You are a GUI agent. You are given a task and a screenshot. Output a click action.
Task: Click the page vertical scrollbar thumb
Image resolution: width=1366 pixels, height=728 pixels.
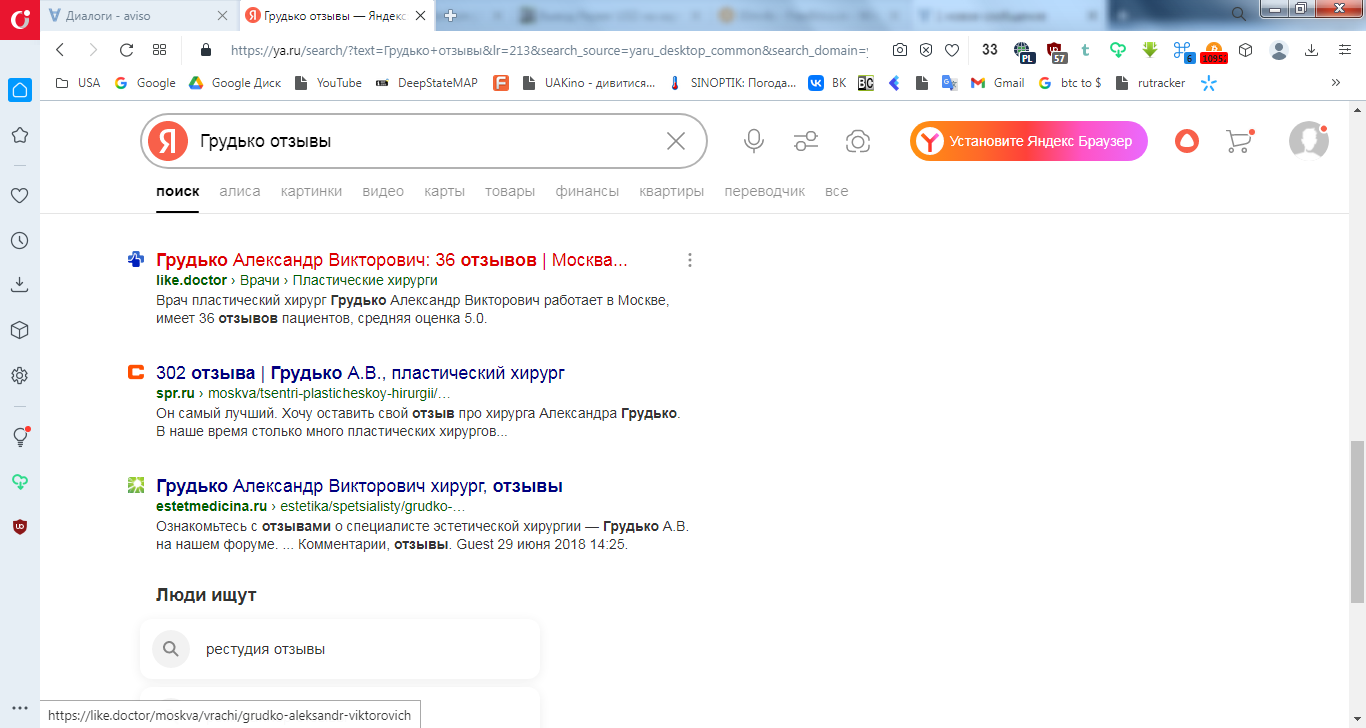[x=1357, y=520]
